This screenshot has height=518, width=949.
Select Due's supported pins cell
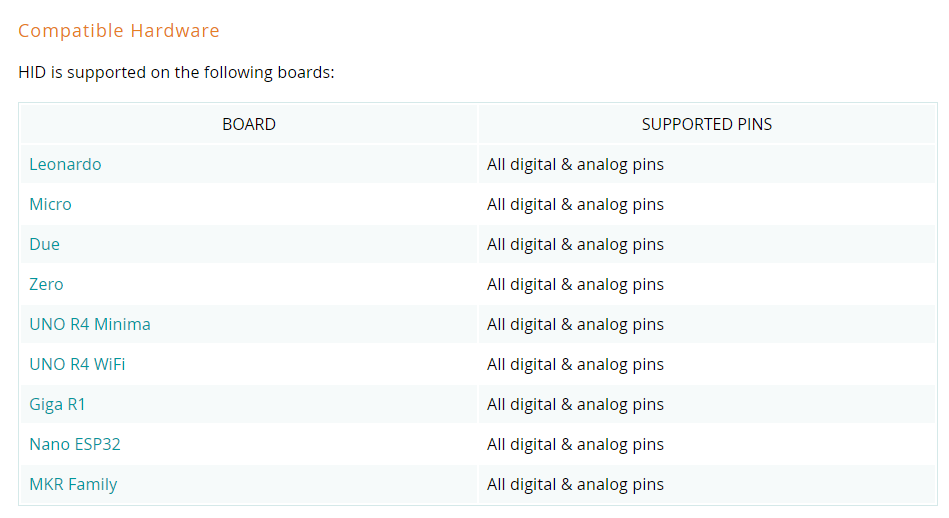pyautogui.click(x=707, y=244)
